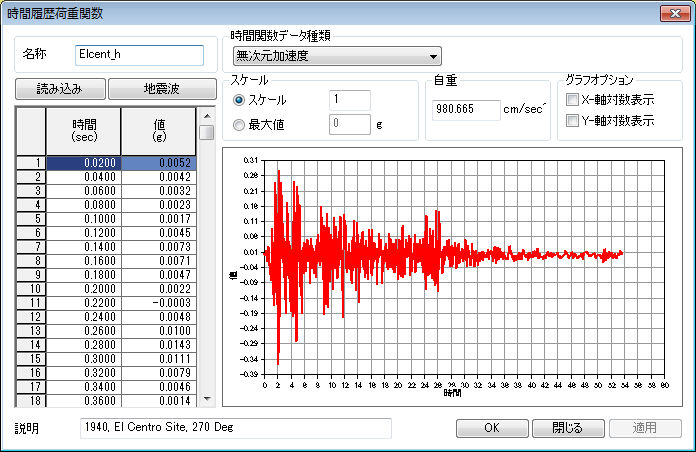Select value cell 0.0143

point(159,345)
